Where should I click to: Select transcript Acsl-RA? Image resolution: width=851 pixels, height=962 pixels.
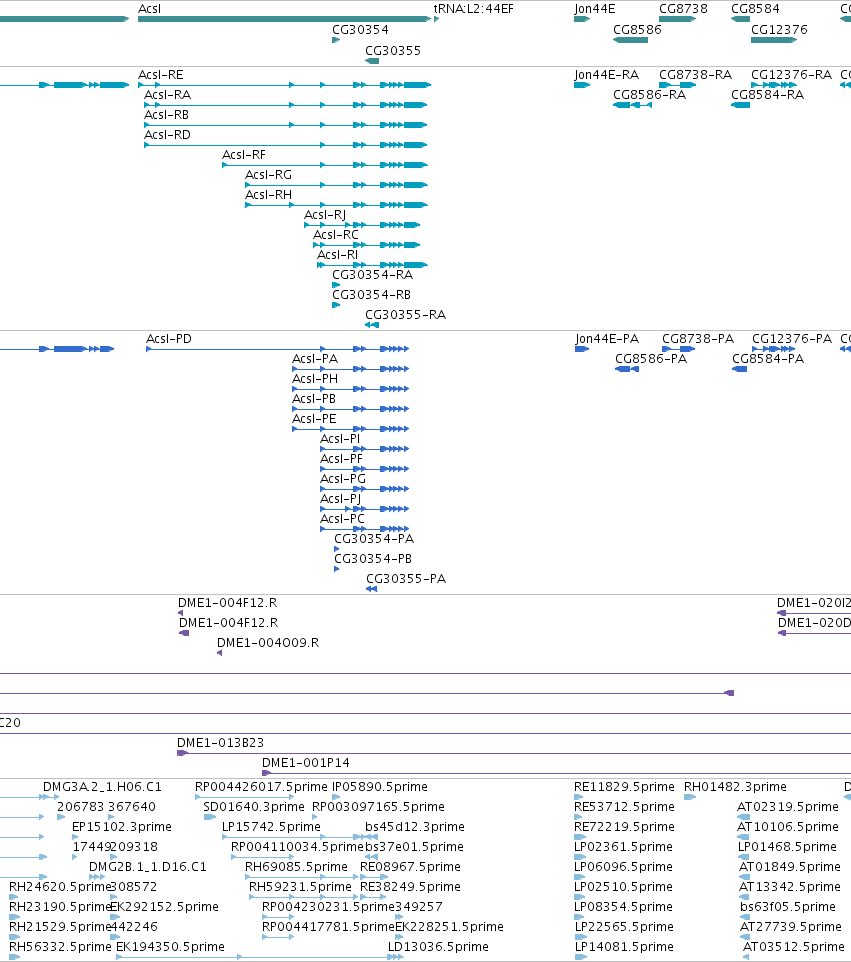pos(168,94)
